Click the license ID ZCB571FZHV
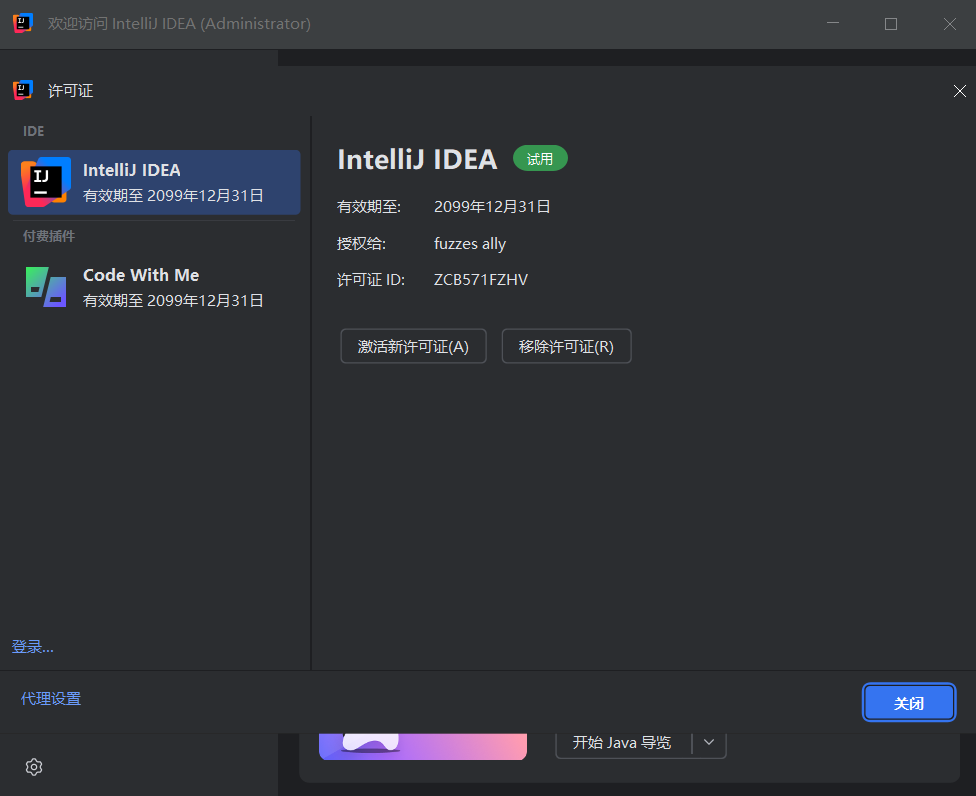Screen dimensions: 976x796 (x=480, y=280)
